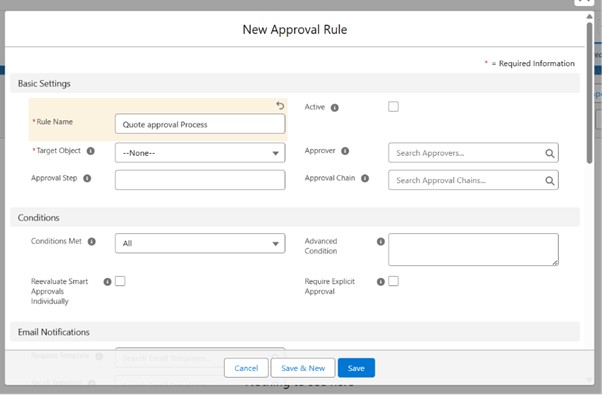
Task: Open the Target Object dropdown
Action: (200, 153)
